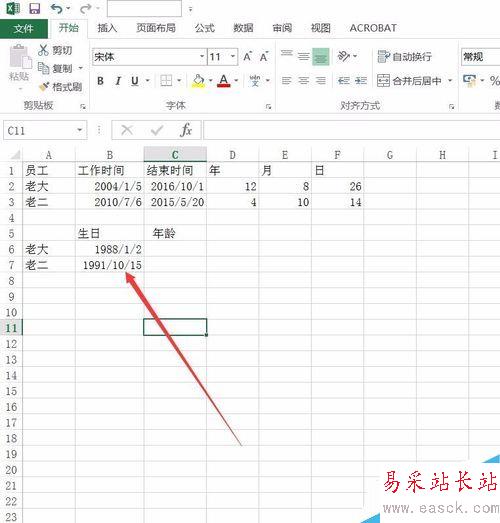Switch to the 数据 ribbon tab
The height and width of the screenshot is (523, 500).
243,28
